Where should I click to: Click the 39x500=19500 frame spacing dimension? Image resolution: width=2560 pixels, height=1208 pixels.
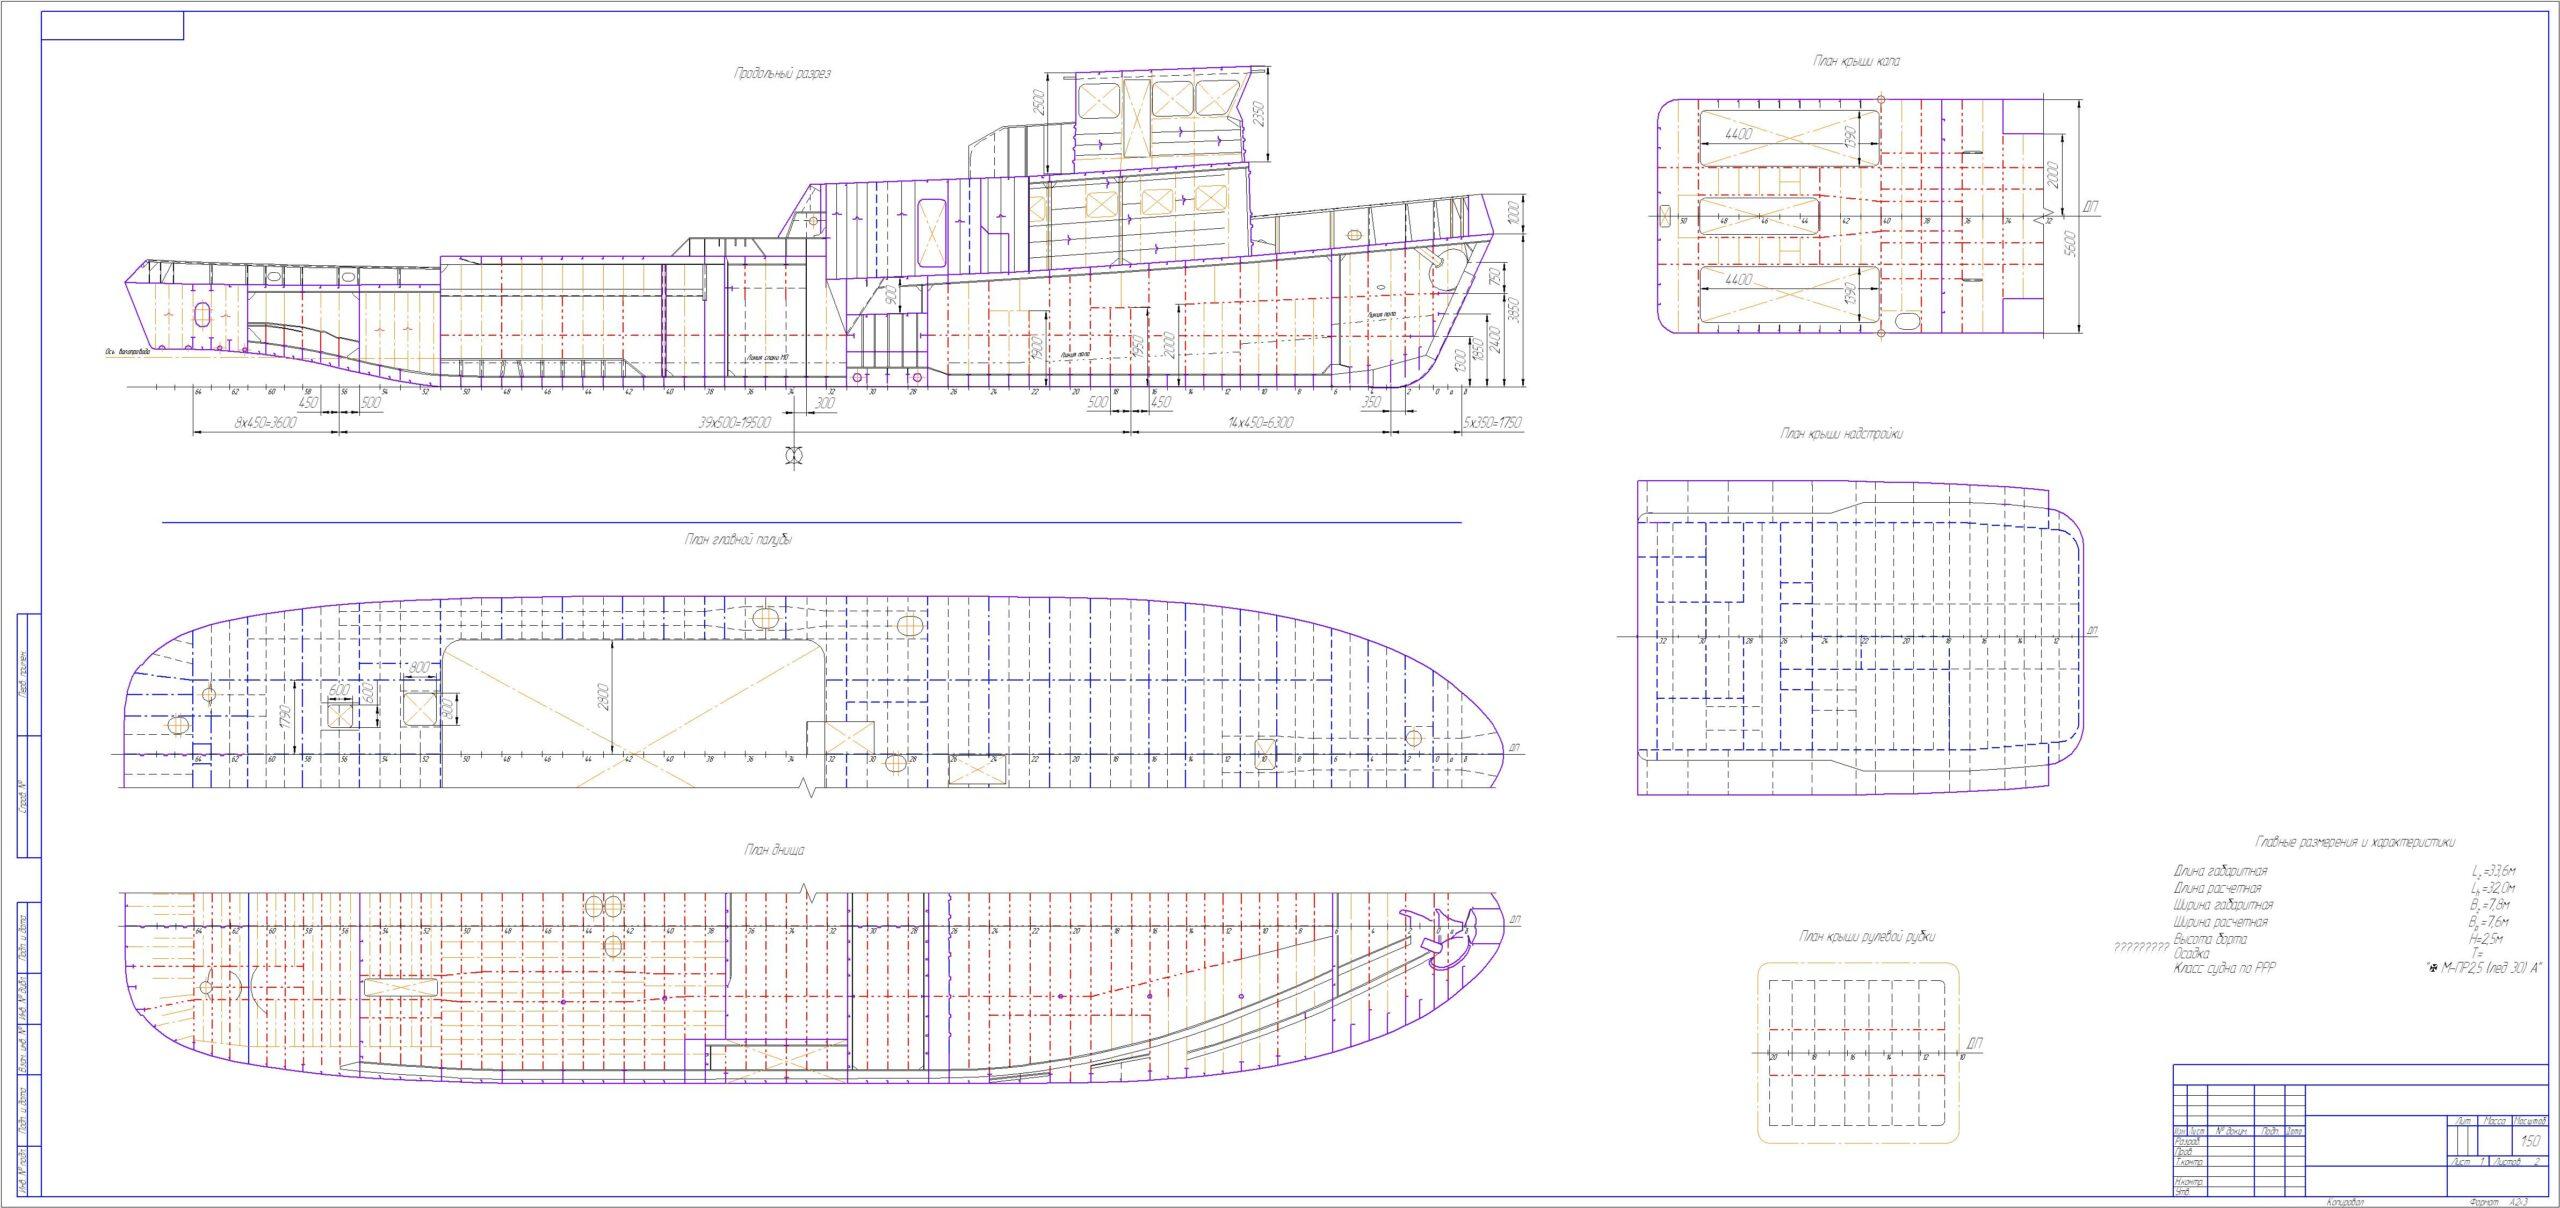point(734,423)
